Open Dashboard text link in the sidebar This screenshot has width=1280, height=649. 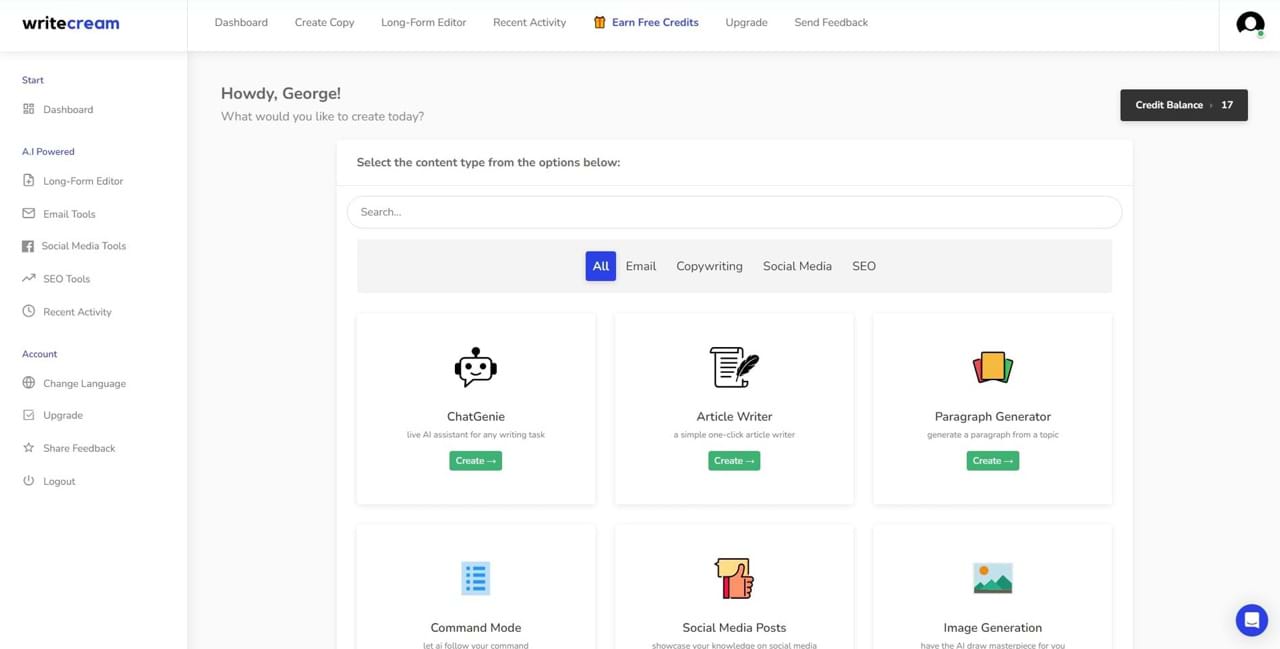pyautogui.click(x=68, y=110)
